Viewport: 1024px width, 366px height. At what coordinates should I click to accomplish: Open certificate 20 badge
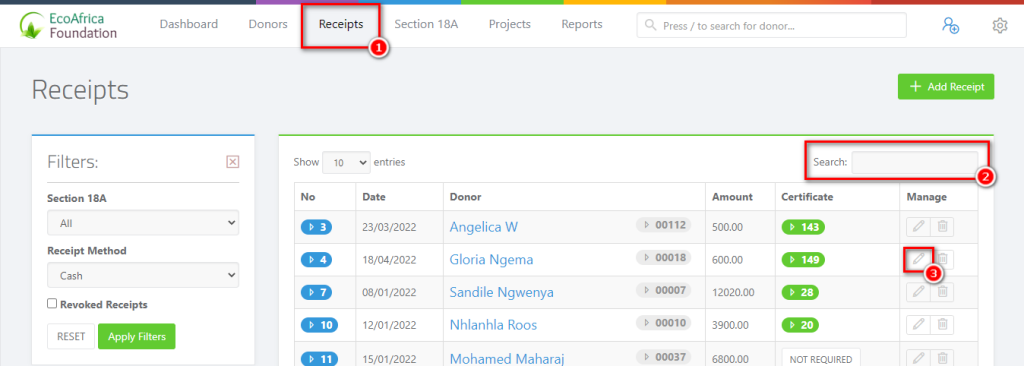(800, 325)
